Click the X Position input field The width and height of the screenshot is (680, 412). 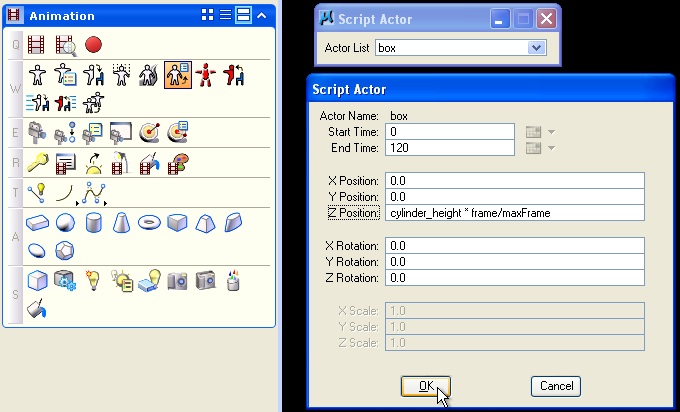coord(515,181)
